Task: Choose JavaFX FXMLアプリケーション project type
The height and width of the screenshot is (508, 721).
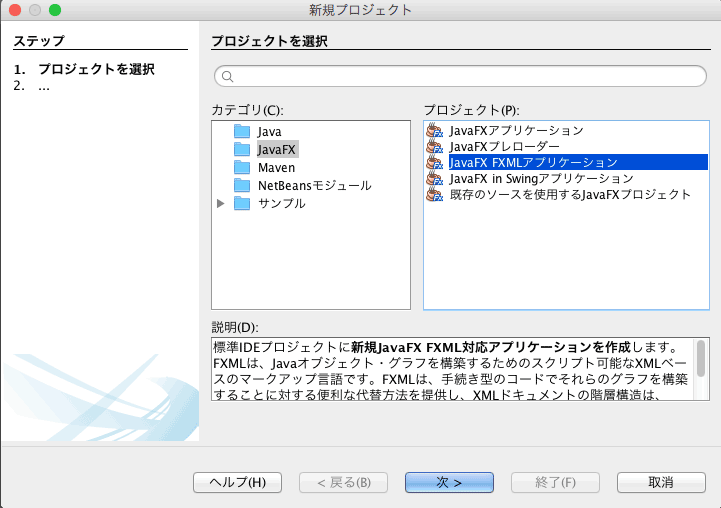Action: click(x=578, y=162)
